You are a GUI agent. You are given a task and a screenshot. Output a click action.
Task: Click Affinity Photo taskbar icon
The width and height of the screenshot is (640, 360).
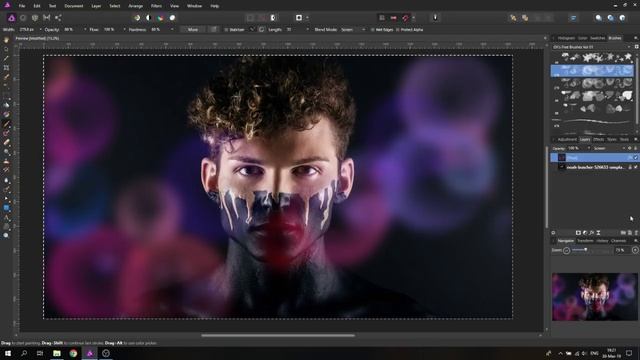[x=90, y=353]
